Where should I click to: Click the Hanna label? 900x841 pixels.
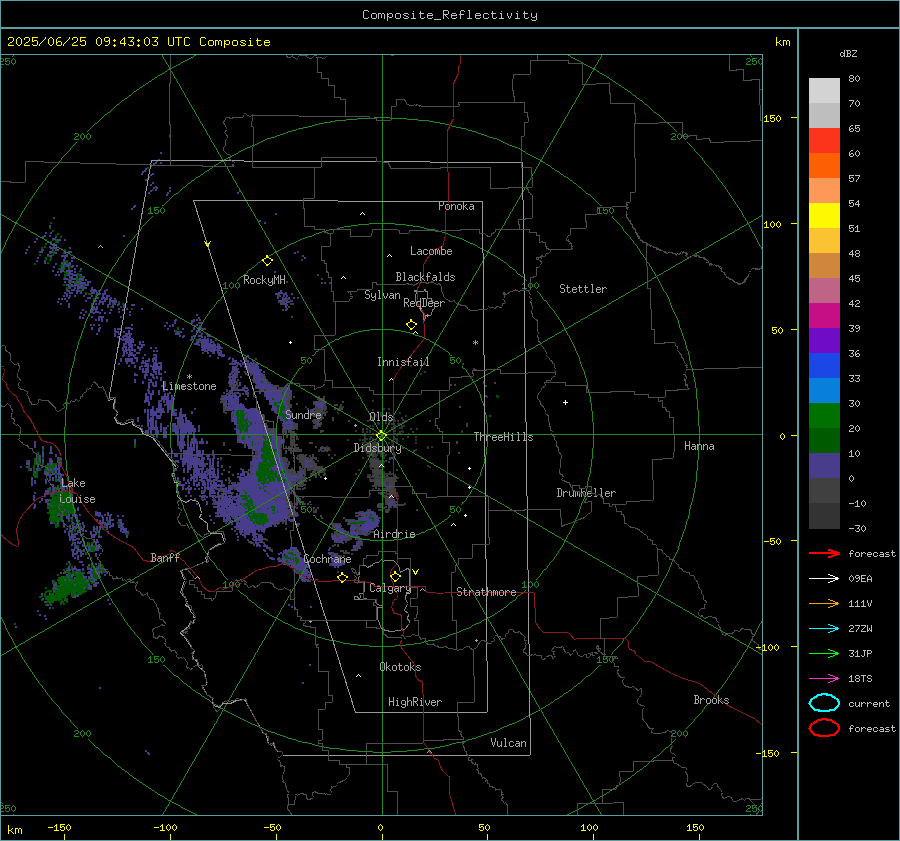699,446
